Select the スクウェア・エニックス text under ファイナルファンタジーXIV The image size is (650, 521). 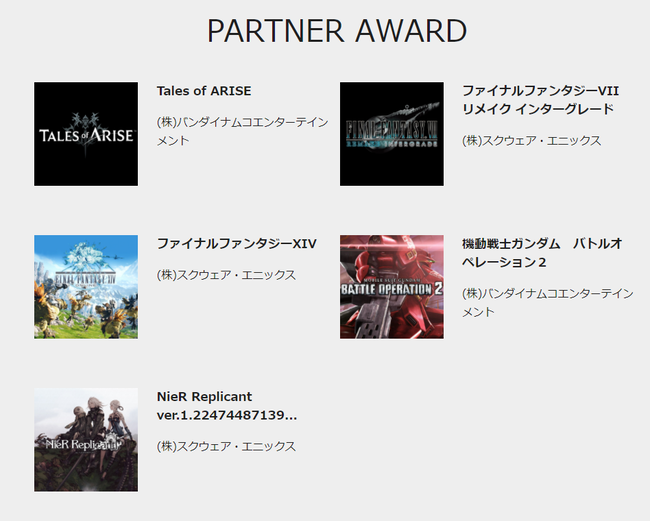226,275
